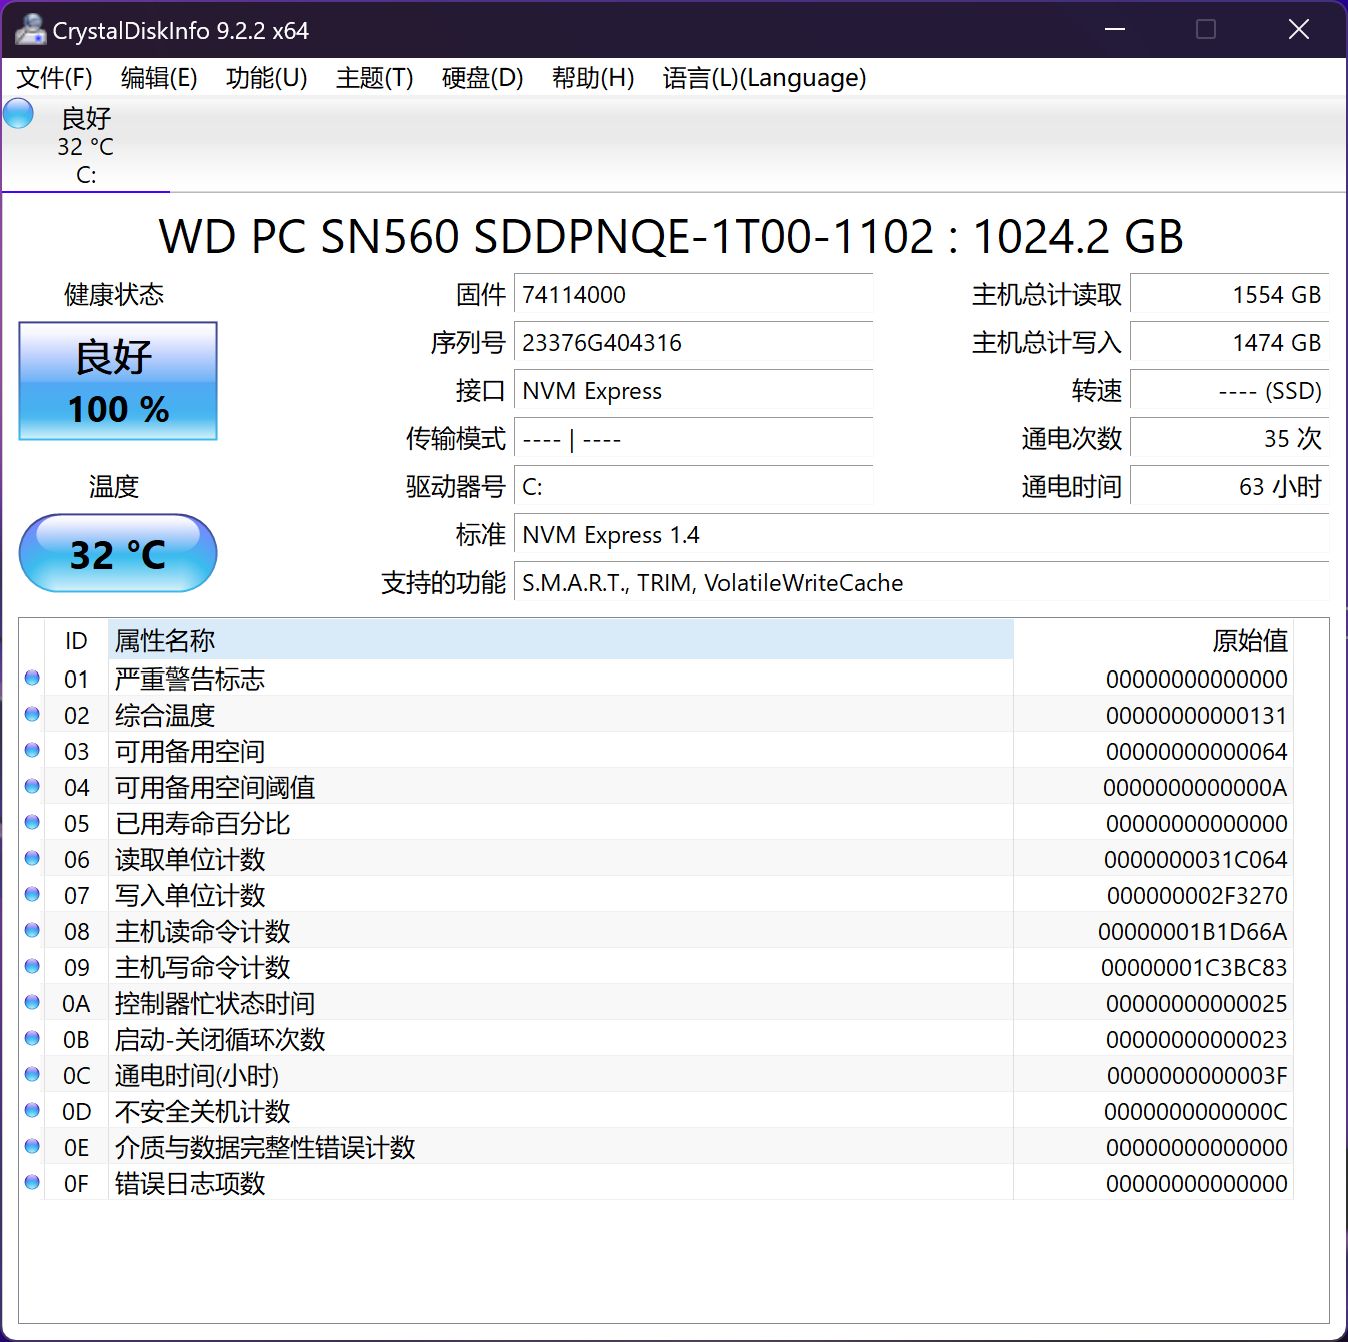Click the 转速 label
Screen dimensions: 1348x1342
1097,391
